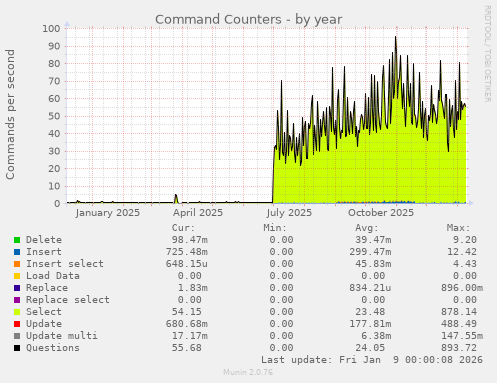Click Questions current value 55.68
Screen dimensions: 497x383
pos(187,348)
